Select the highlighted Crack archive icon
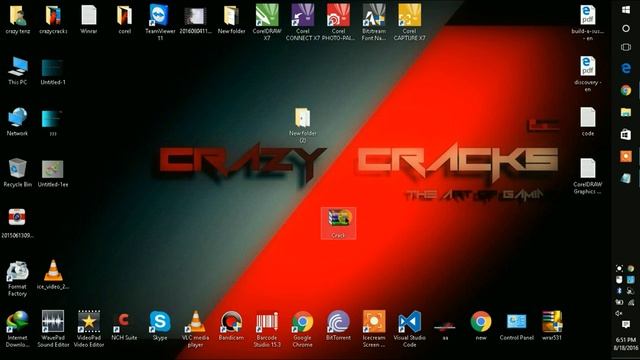640x360 pixels. coord(338,223)
